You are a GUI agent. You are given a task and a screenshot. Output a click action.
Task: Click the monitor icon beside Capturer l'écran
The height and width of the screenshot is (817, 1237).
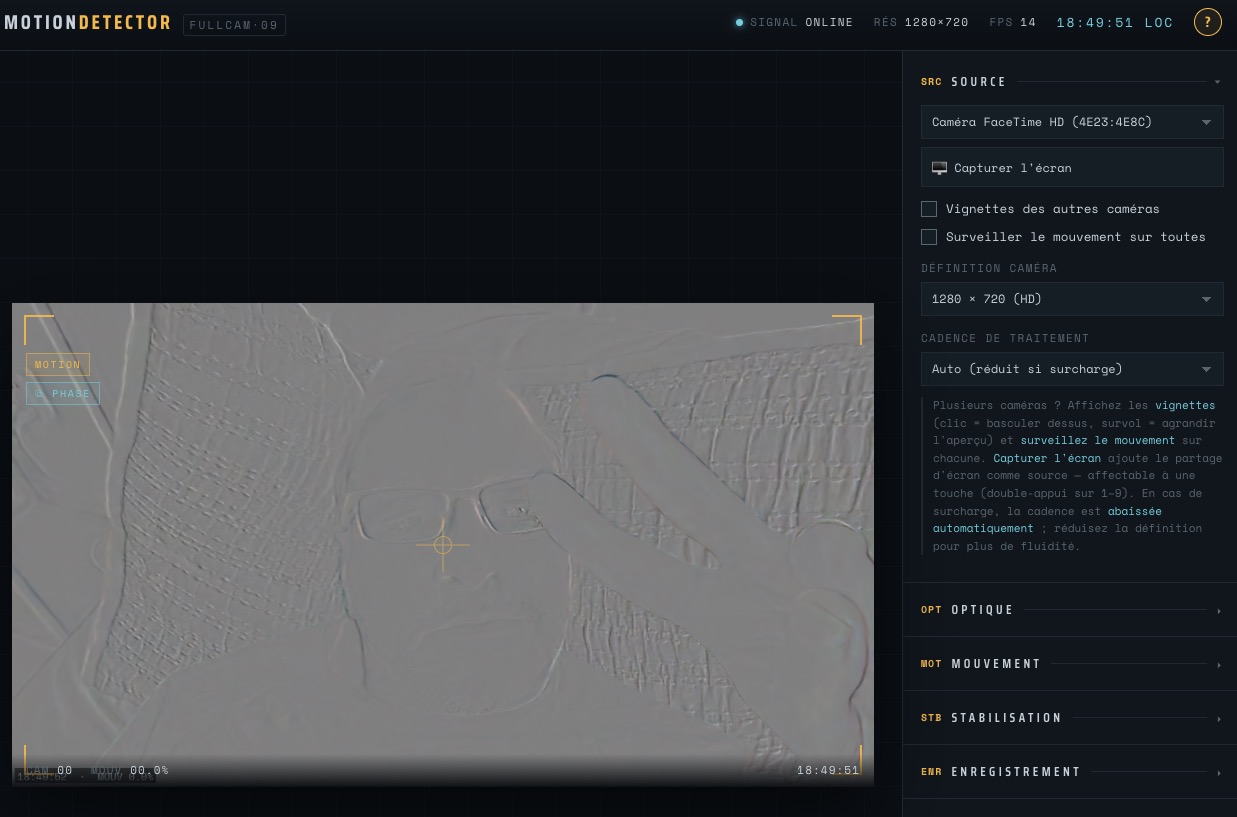pos(939,168)
